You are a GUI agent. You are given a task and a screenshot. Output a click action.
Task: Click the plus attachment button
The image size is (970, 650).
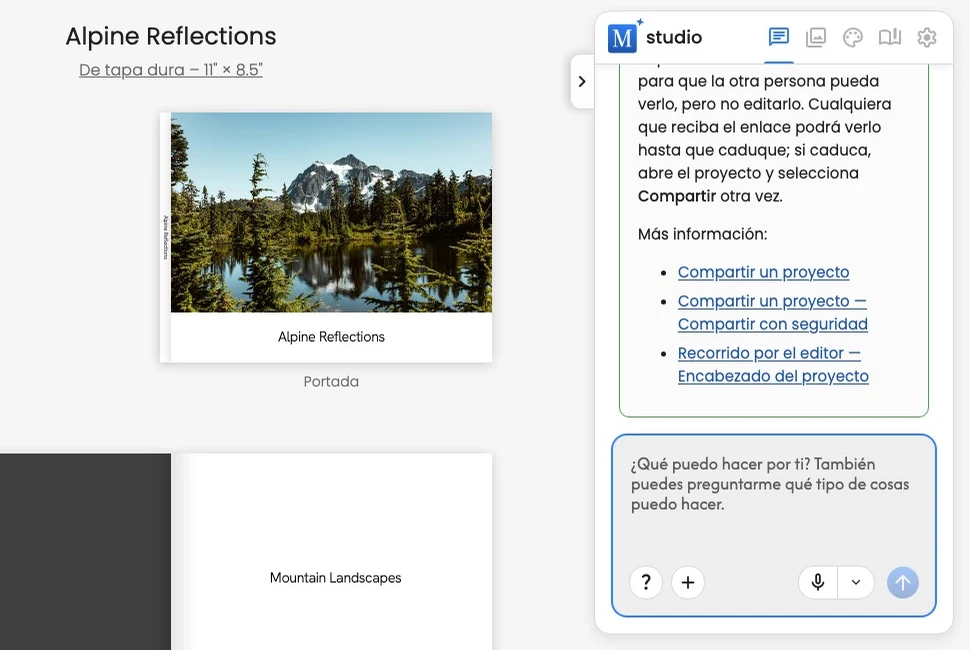(688, 582)
